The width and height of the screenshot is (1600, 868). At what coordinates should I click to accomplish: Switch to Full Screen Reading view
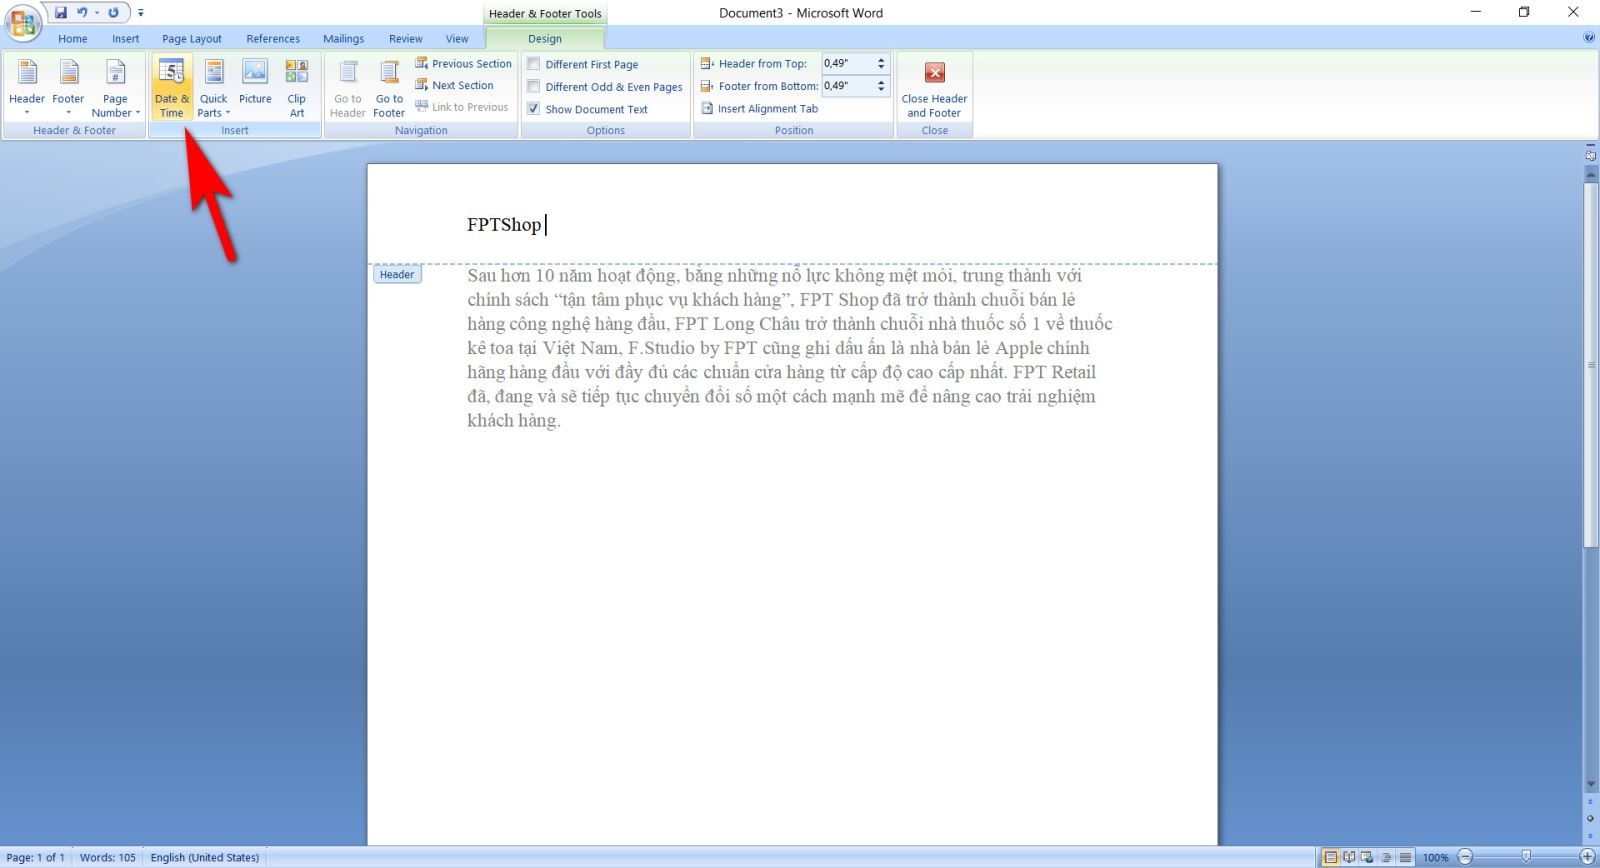pyautogui.click(x=1349, y=857)
